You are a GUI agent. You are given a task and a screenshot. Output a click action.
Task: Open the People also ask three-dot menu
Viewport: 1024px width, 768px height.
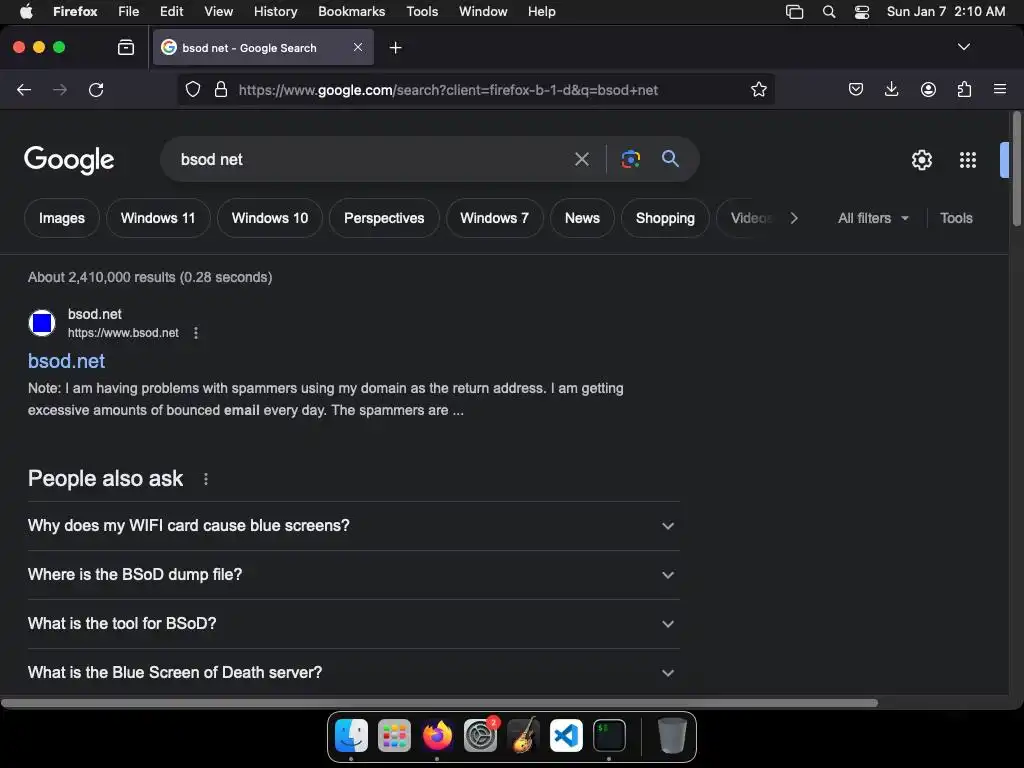[206, 479]
